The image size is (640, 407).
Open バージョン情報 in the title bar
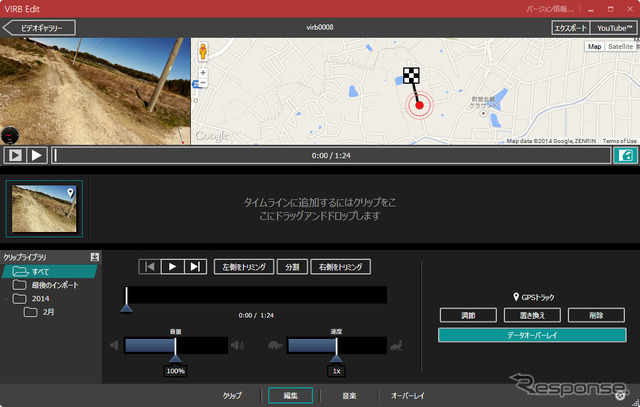(x=550, y=9)
